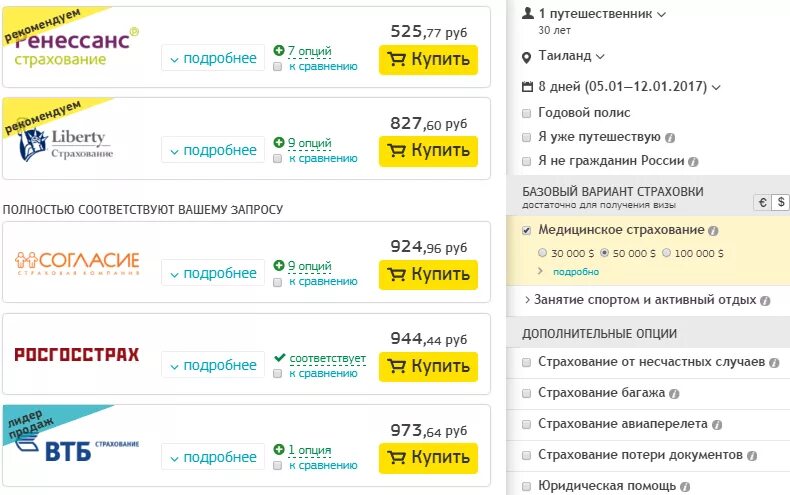Click the dollar currency icon
Image resolution: width=790 pixels, height=495 pixels.
(780, 202)
